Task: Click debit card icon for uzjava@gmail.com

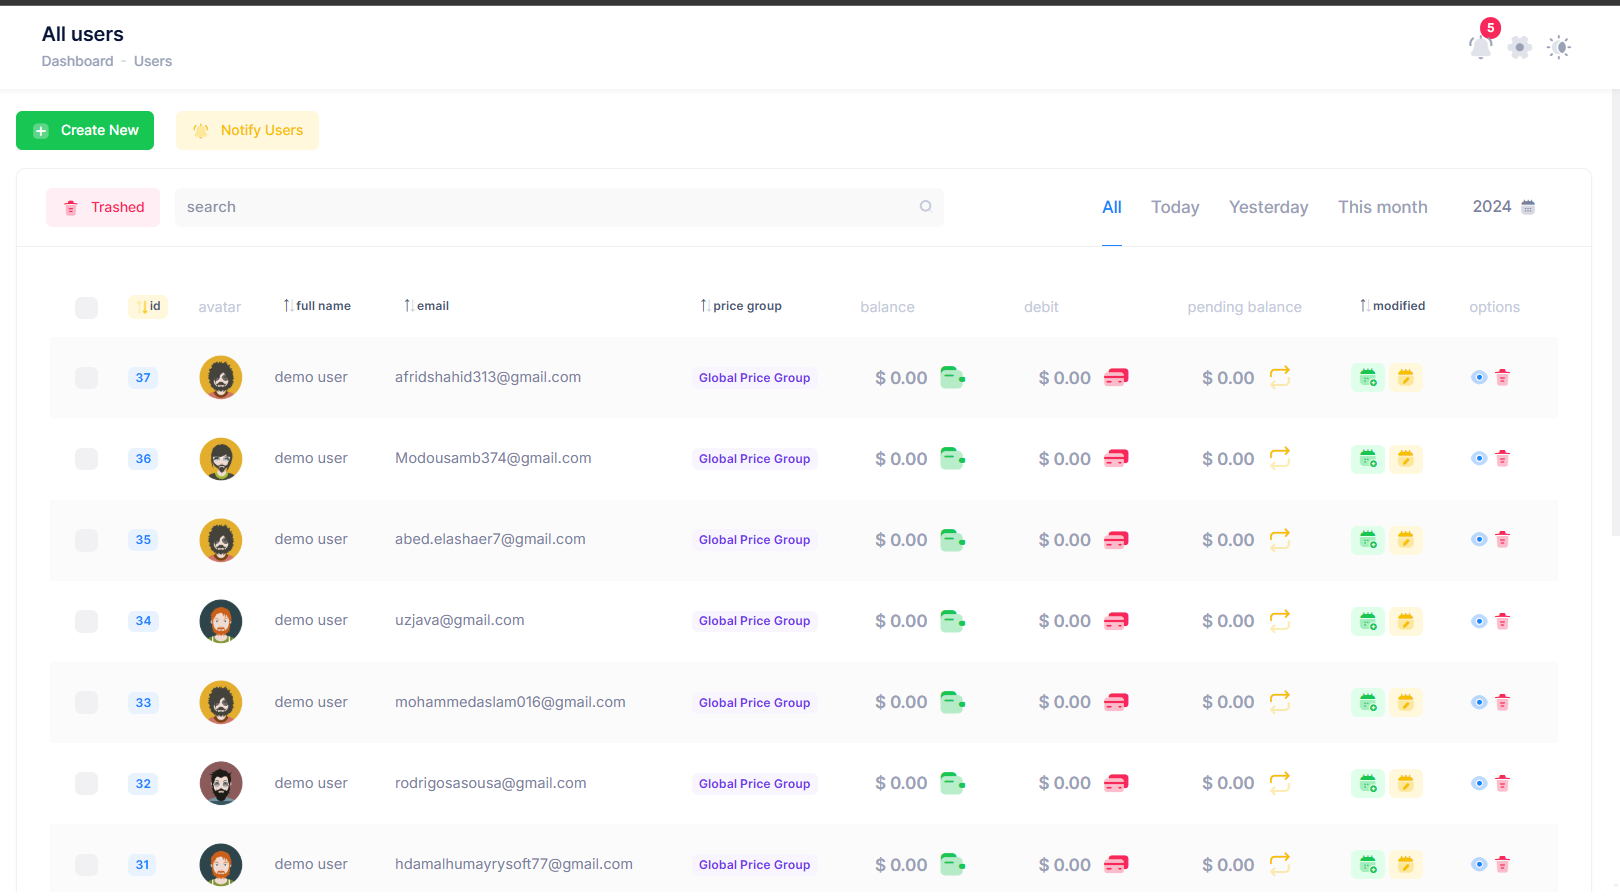Action: [1116, 621]
